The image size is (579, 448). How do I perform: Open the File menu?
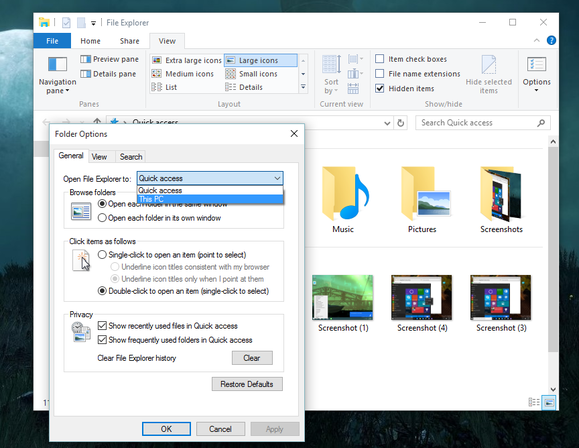click(52, 41)
